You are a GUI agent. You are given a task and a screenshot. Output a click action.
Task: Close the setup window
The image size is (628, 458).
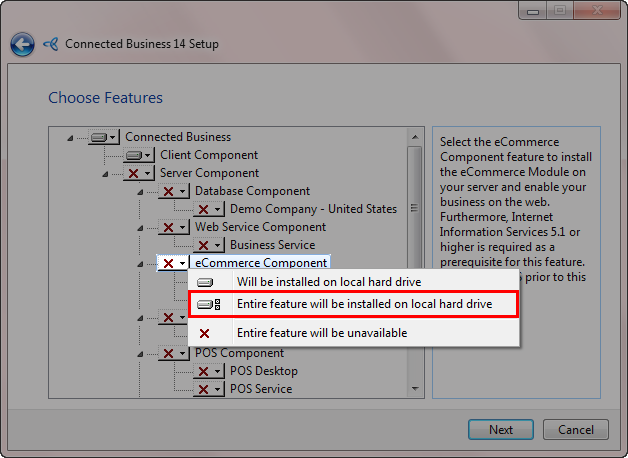[x=597, y=10]
